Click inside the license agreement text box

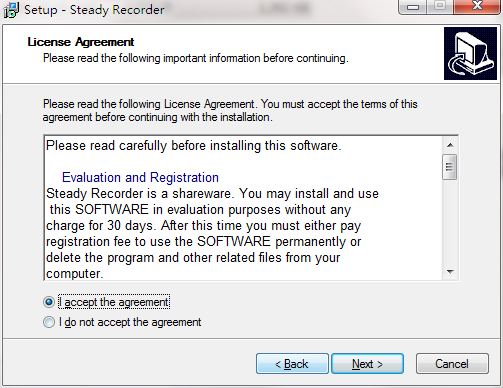(243, 208)
